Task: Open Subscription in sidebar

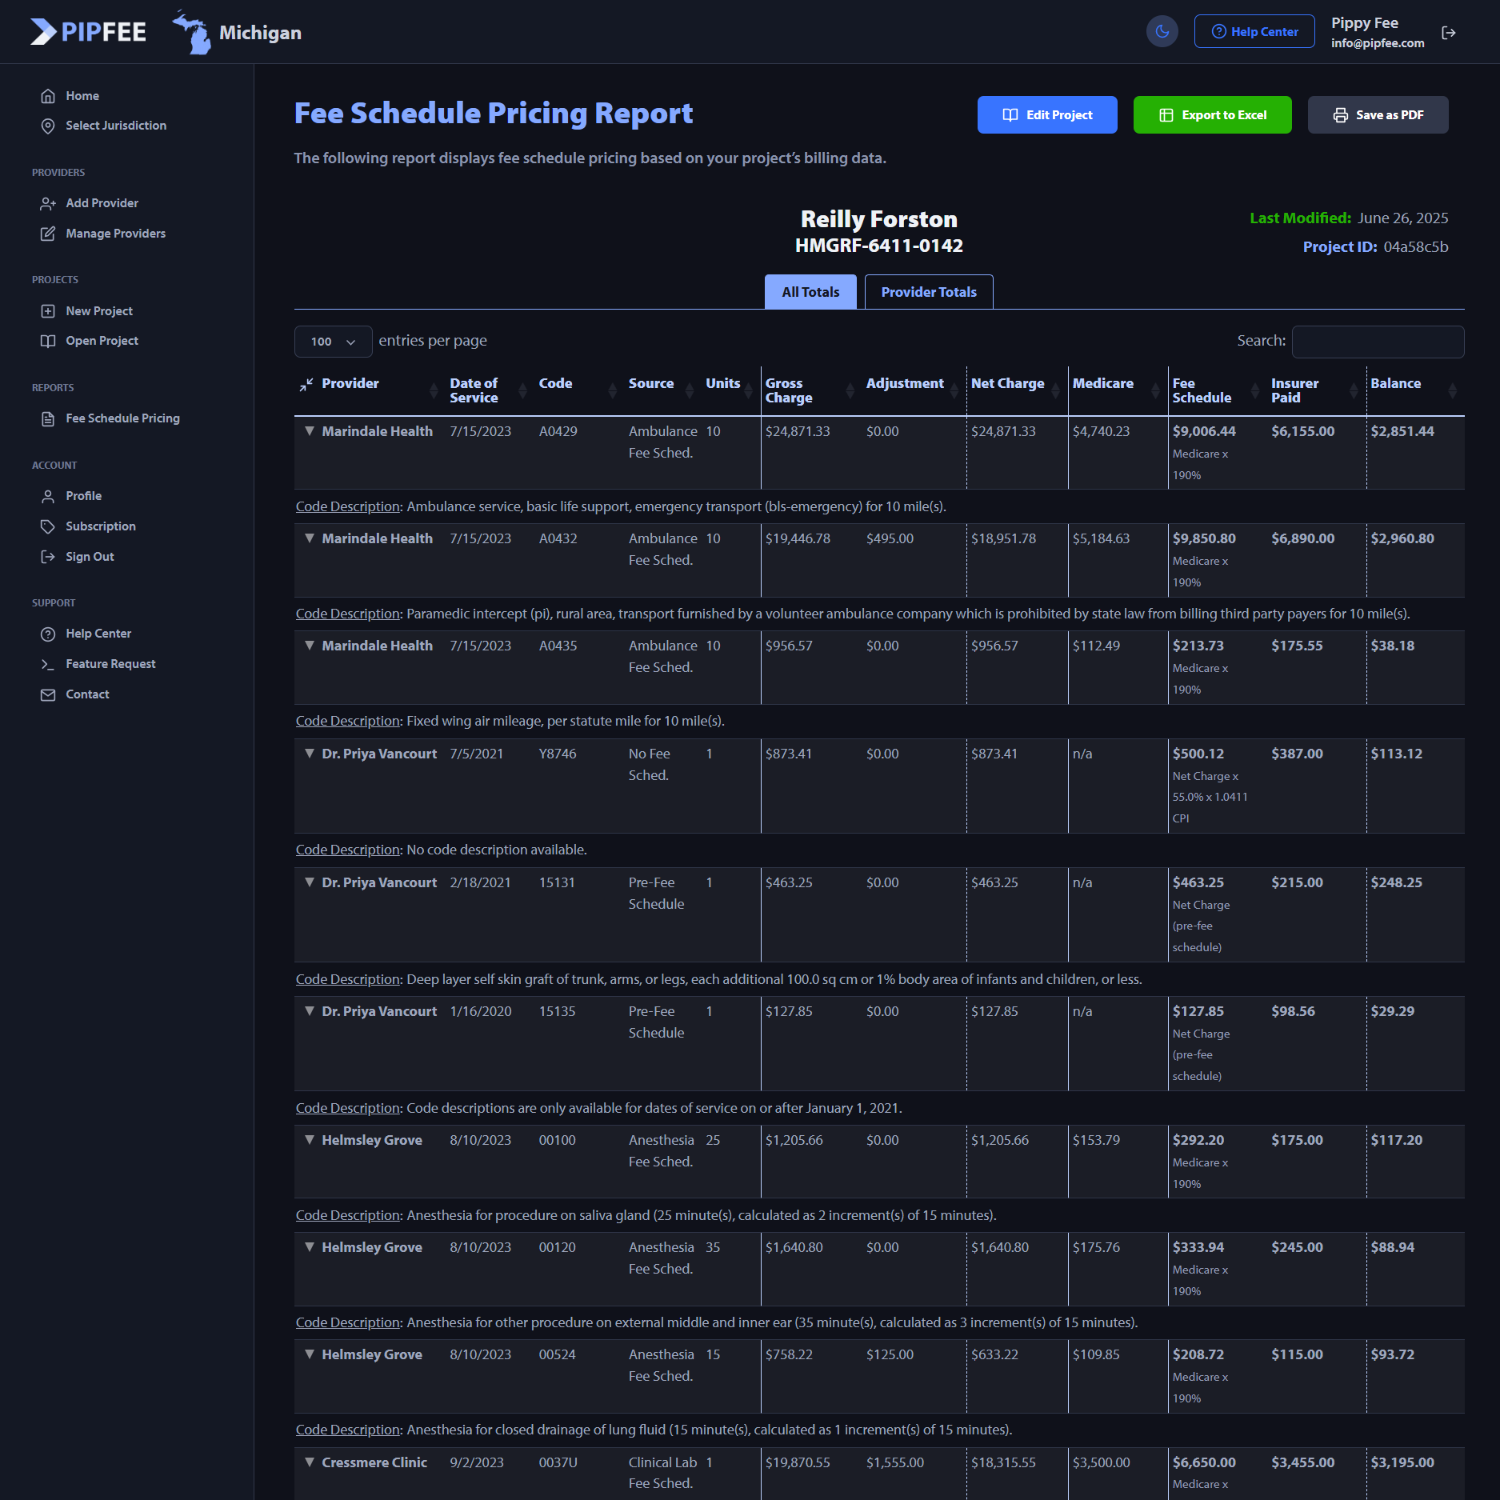Action: (101, 527)
